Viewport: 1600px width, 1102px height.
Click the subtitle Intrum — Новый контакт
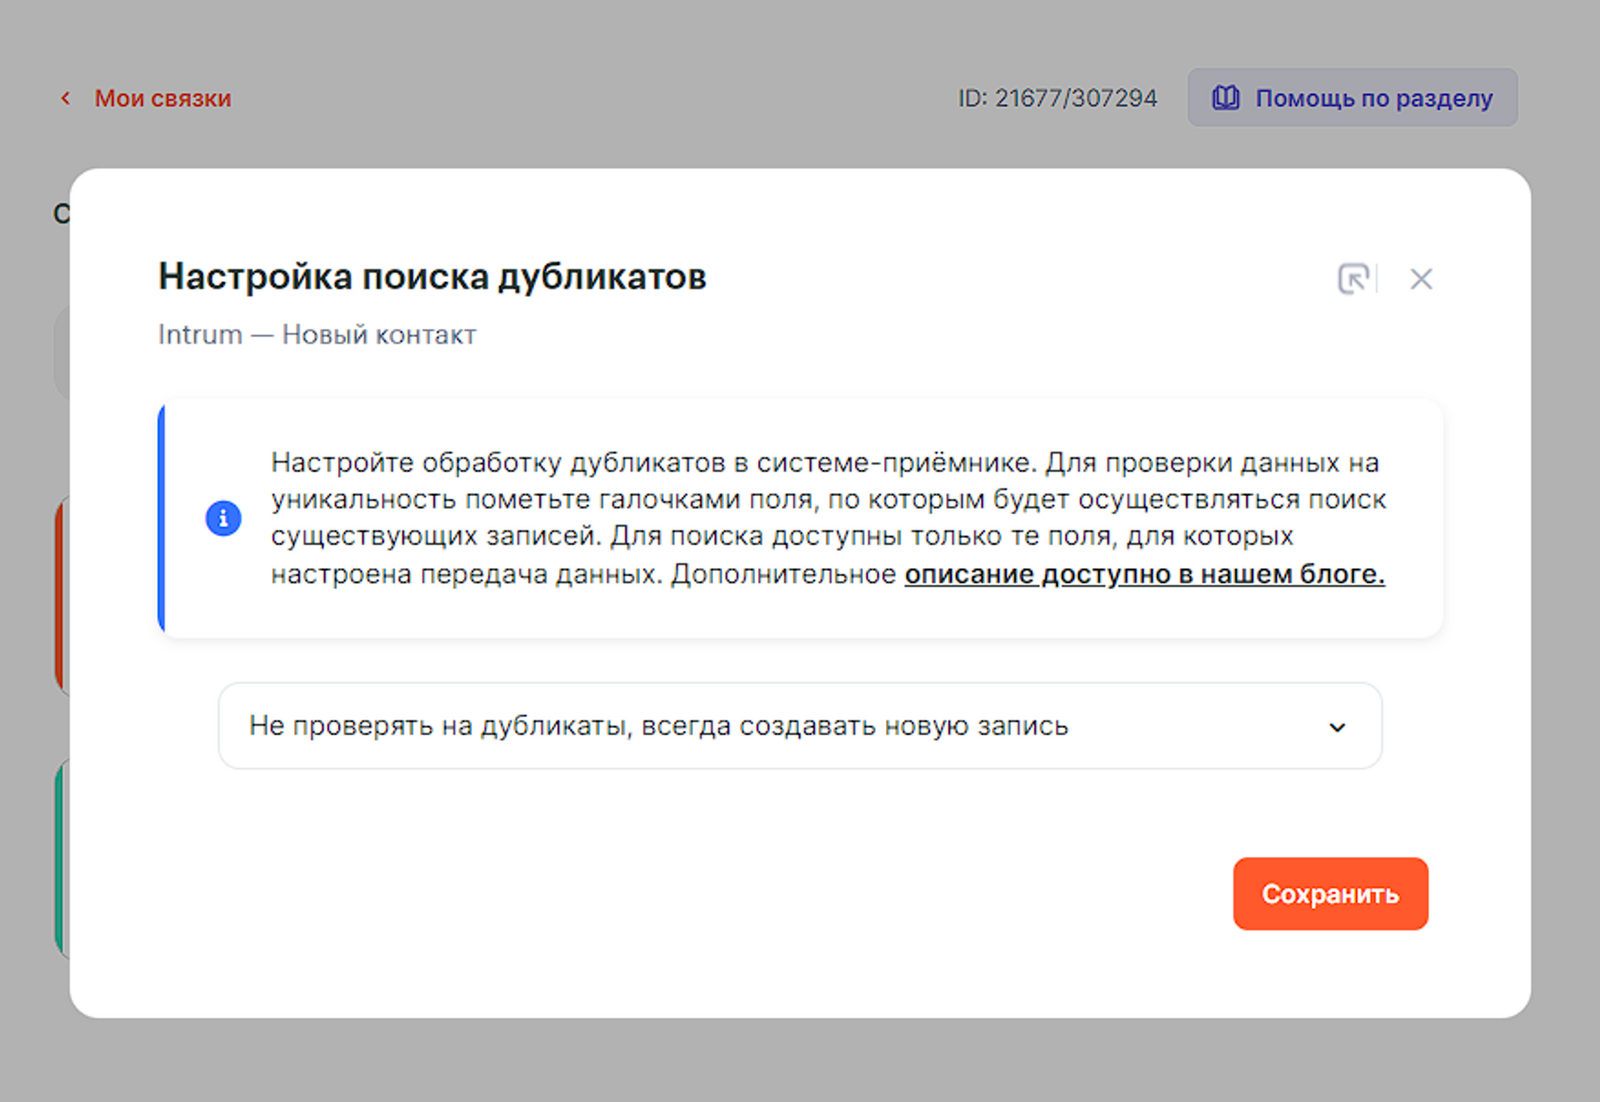pos(317,335)
